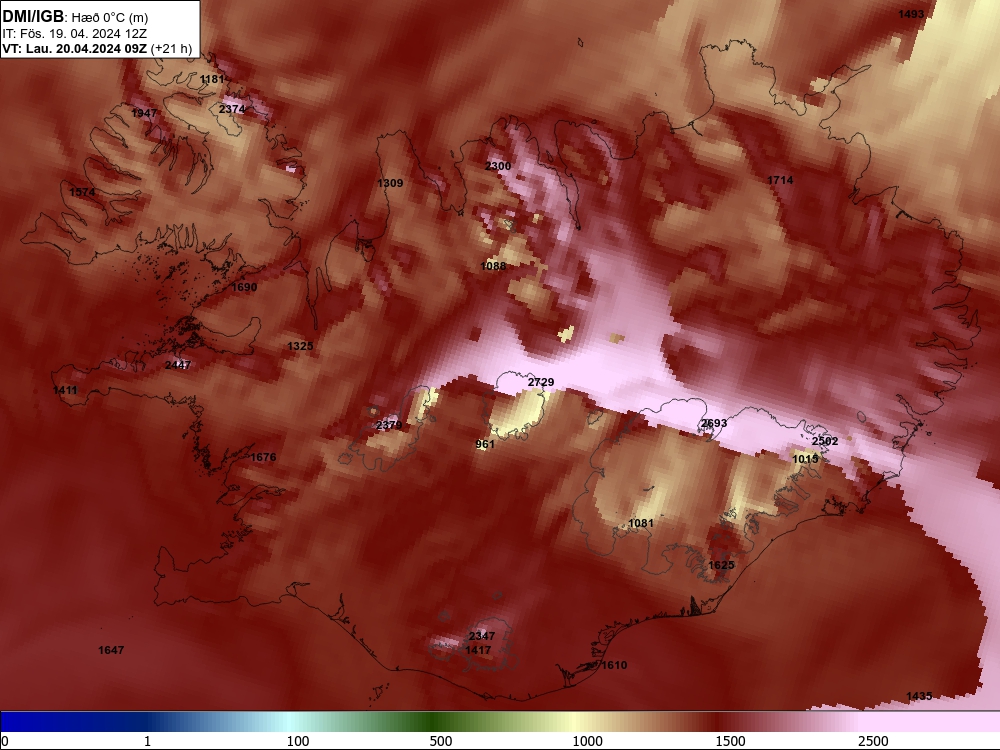Select the 2300 height value
The width and height of the screenshot is (1000, 750).
pos(498,166)
